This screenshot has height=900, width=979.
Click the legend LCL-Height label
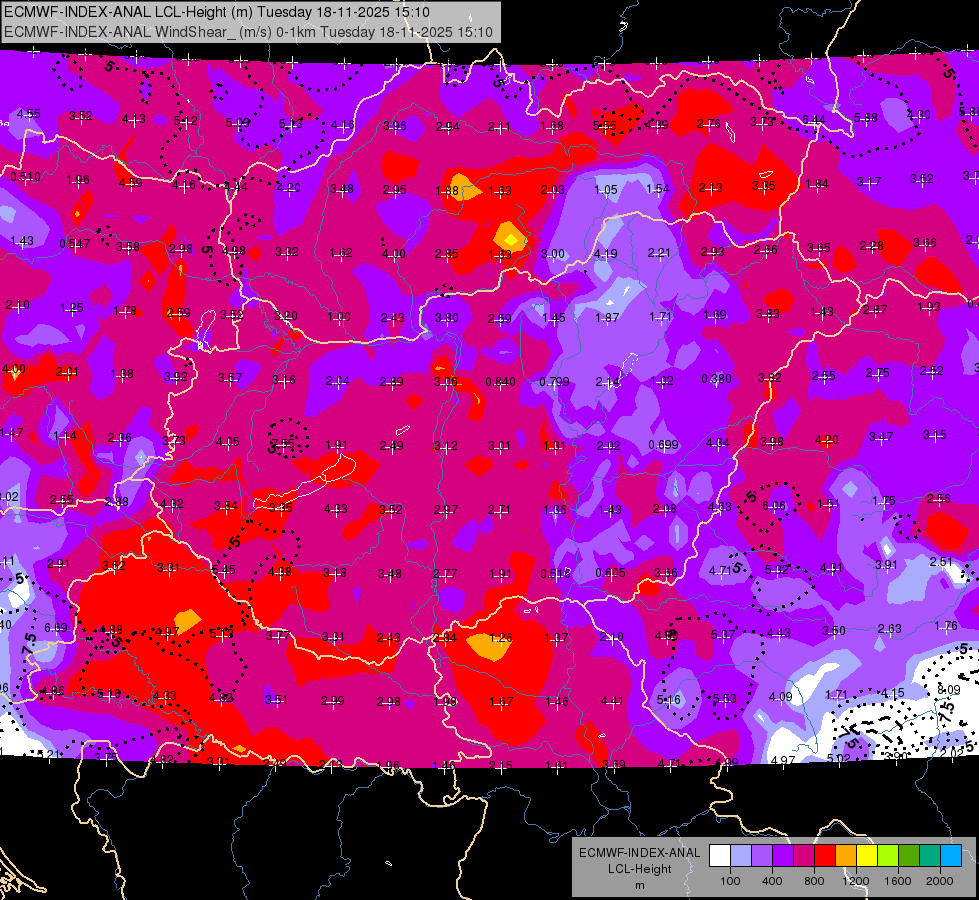(x=639, y=869)
